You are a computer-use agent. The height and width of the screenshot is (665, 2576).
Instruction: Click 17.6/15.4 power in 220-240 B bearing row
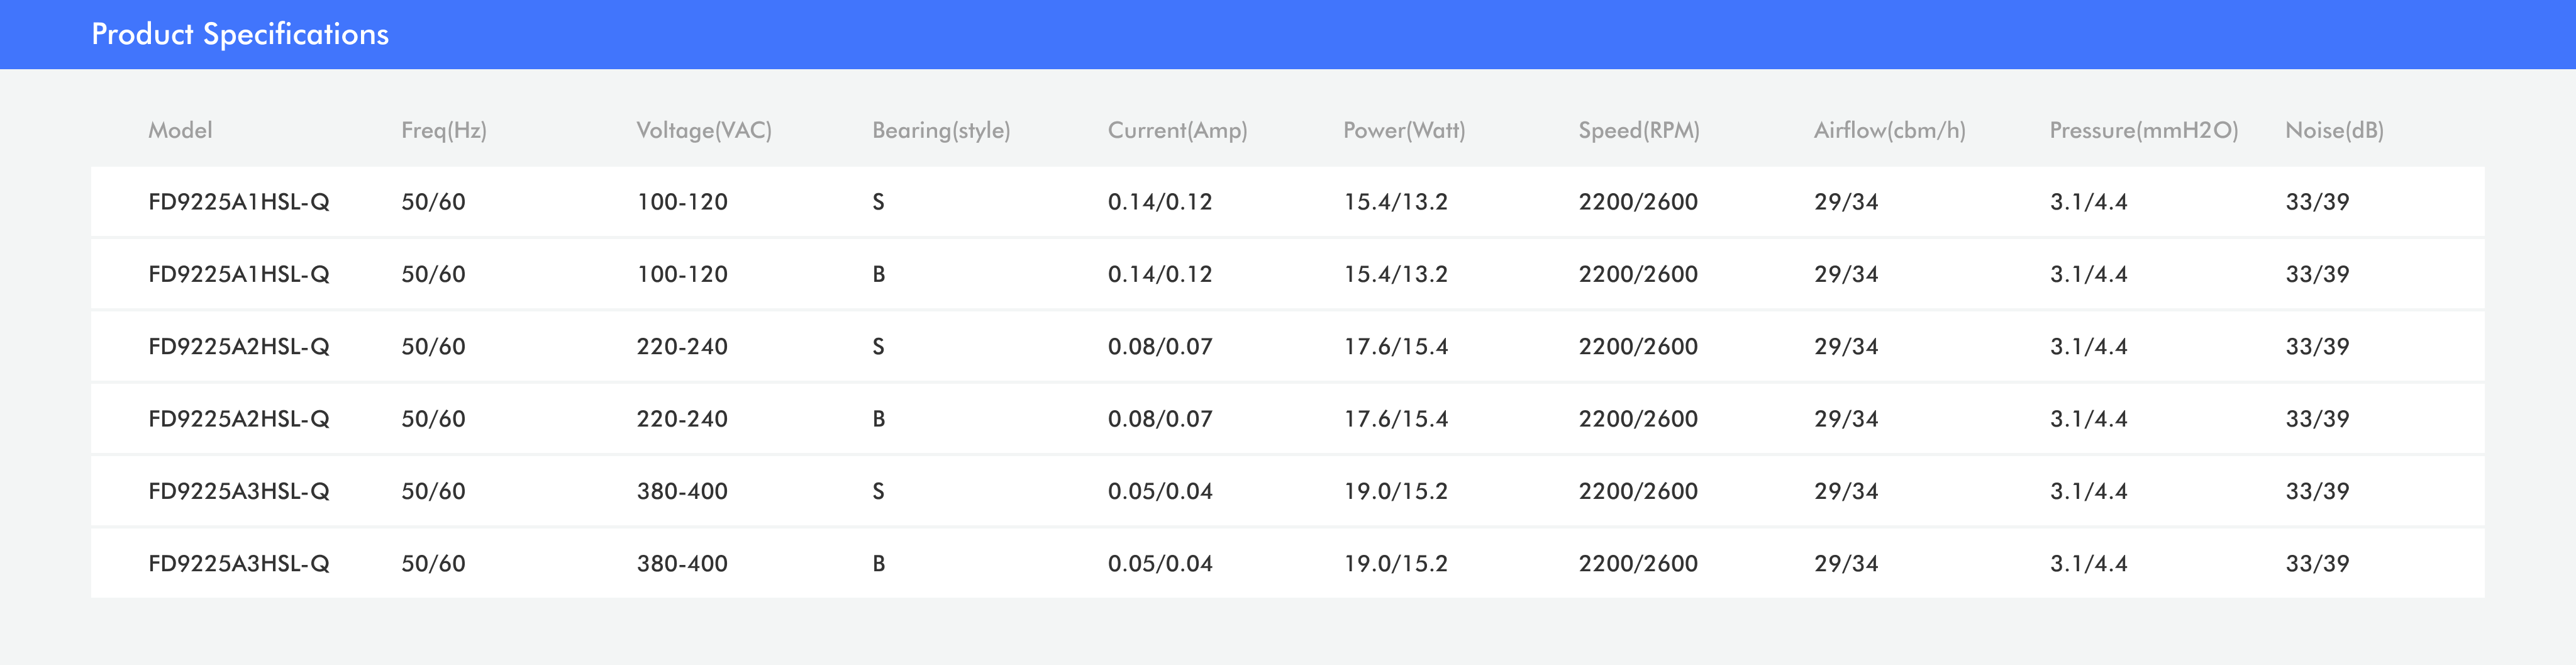(x=1395, y=419)
